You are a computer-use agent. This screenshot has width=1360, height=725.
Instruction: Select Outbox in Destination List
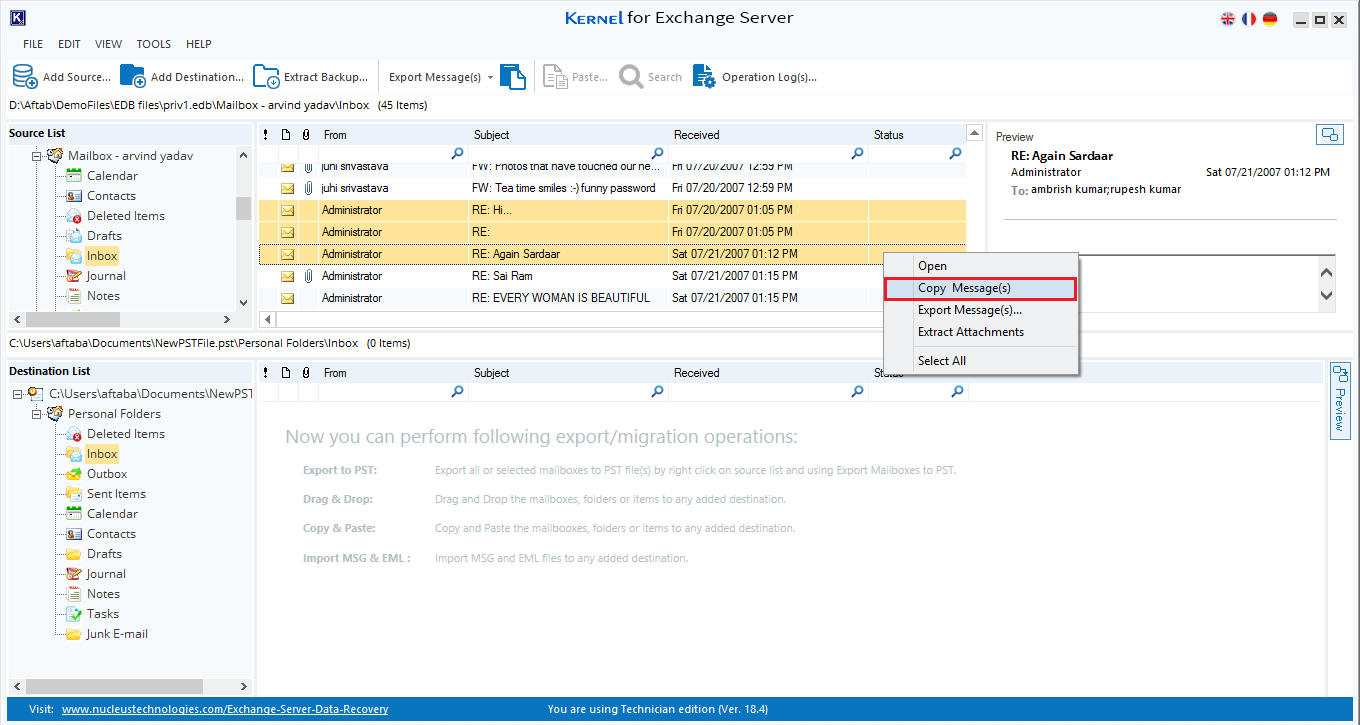click(x=107, y=474)
